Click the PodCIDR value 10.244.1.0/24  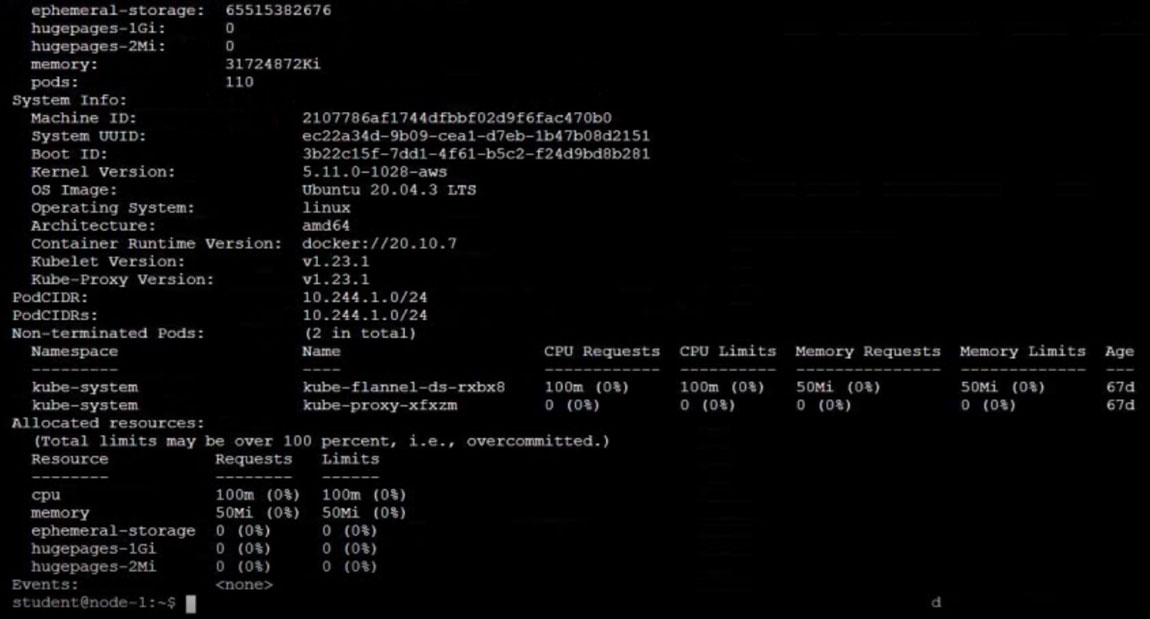tap(365, 298)
